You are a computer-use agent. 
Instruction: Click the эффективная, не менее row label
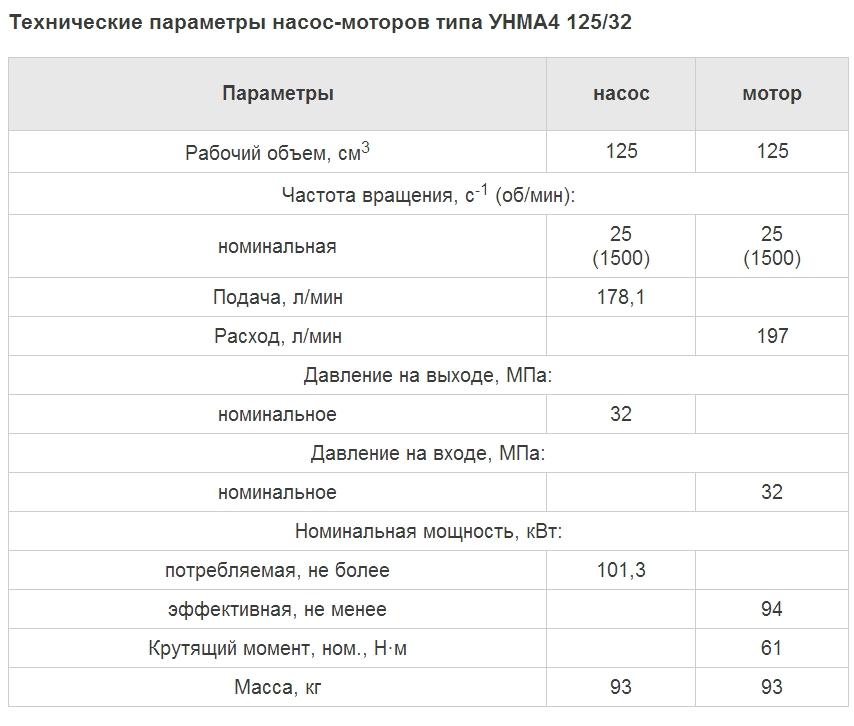pyautogui.click(x=277, y=610)
